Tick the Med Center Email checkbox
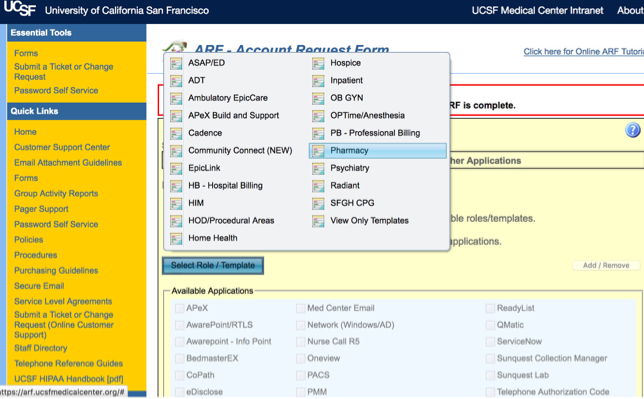The image size is (644, 399). point(301,308)
